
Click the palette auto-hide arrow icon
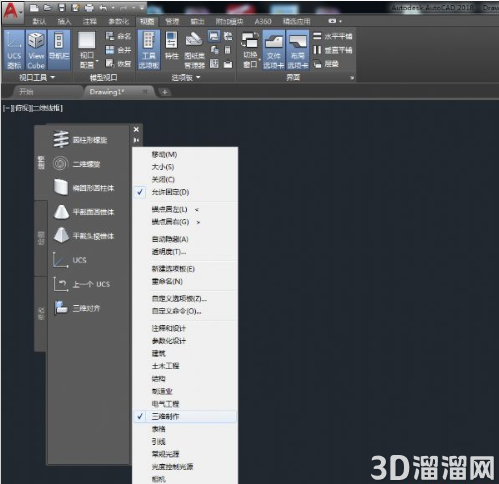coord(136,140)
